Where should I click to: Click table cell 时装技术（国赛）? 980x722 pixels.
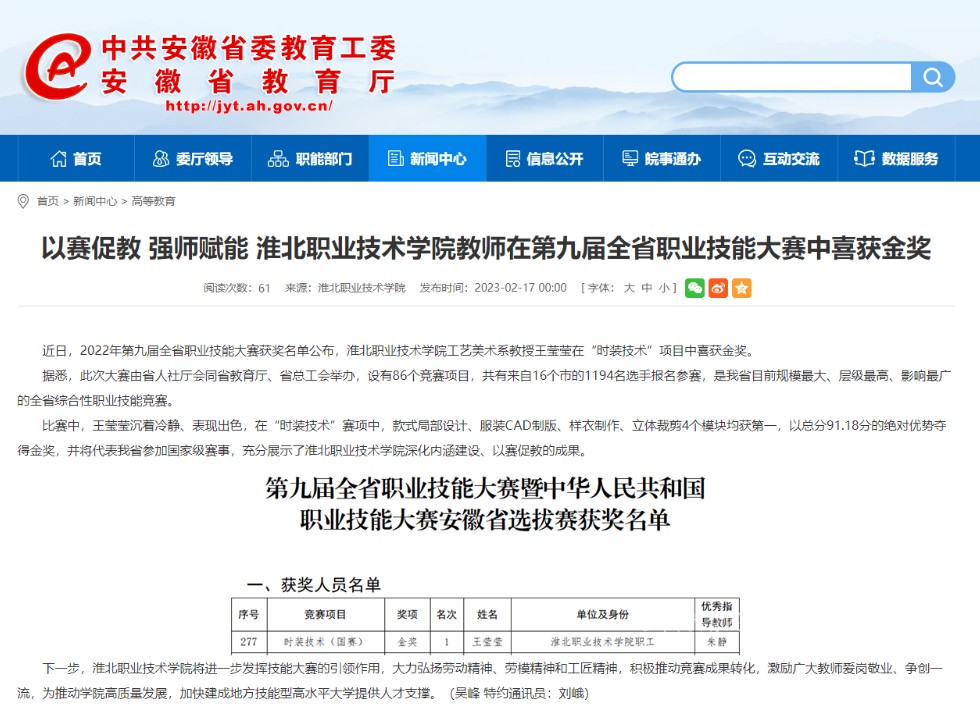[x=324, y=642]
